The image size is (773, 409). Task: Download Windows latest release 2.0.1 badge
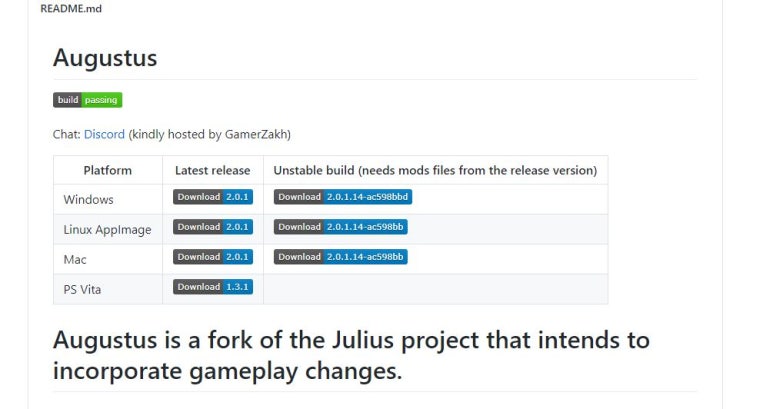point(212,197)
